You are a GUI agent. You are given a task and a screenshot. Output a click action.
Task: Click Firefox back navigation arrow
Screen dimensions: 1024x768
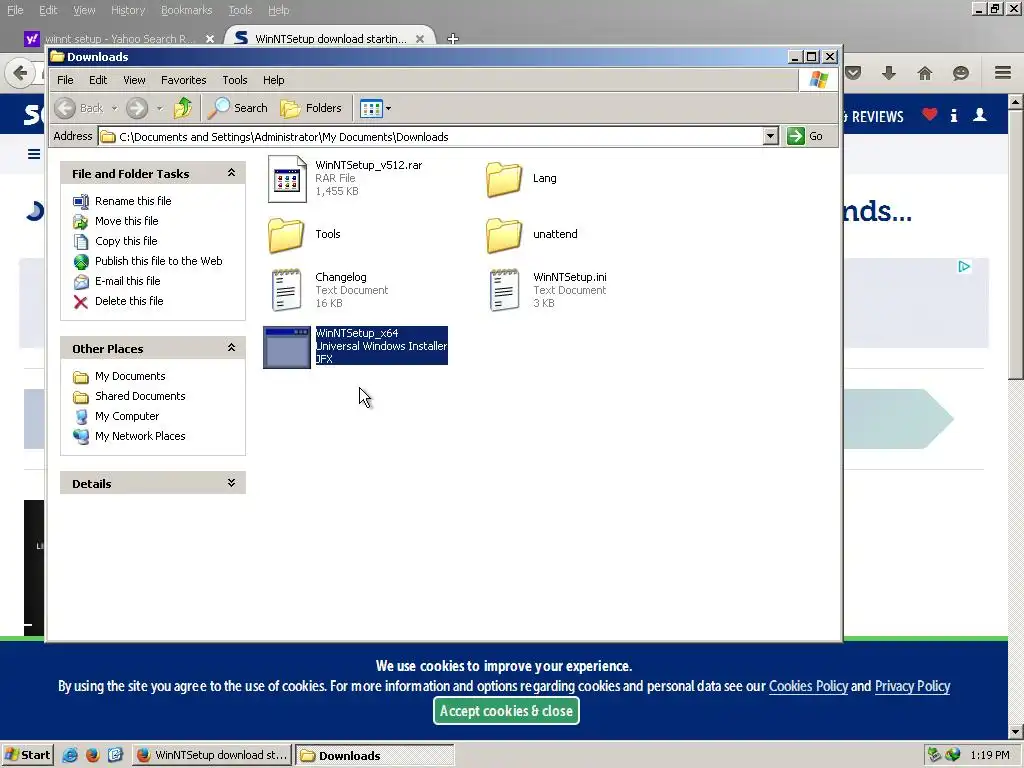(x=20, y=73)
